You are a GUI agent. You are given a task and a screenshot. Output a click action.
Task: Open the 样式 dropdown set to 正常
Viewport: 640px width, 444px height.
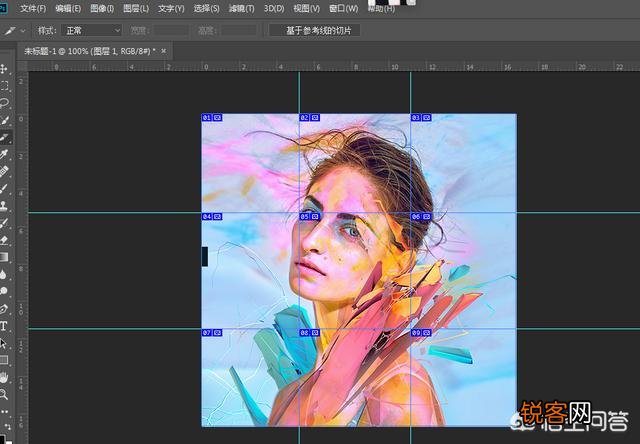(91, 31)
